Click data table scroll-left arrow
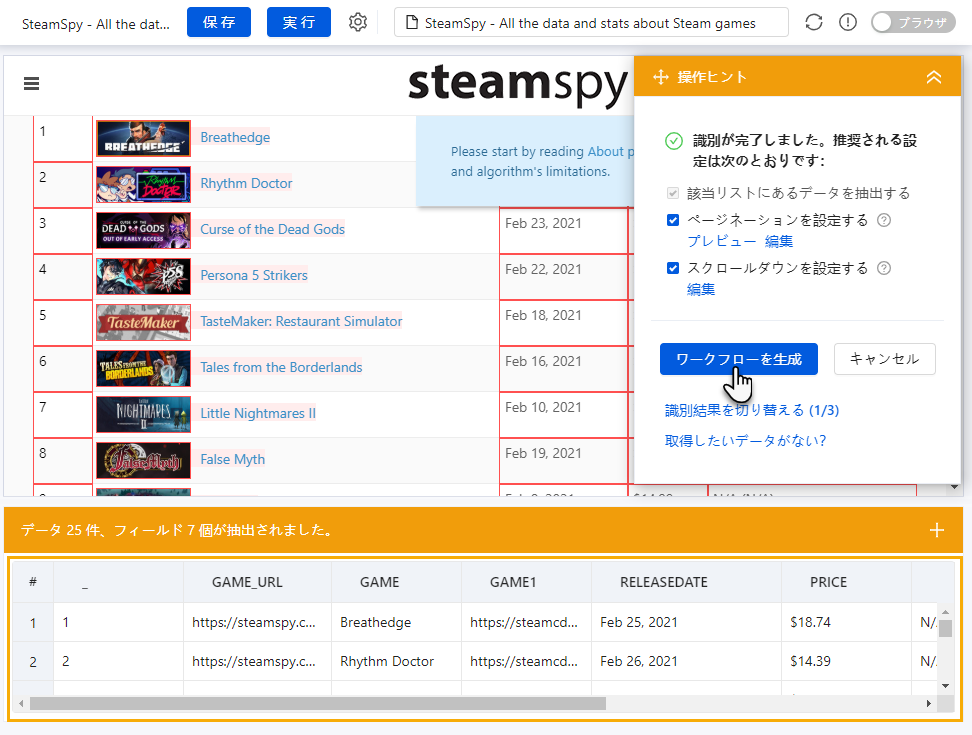This screenshot has width=972, height=735. 22,703
